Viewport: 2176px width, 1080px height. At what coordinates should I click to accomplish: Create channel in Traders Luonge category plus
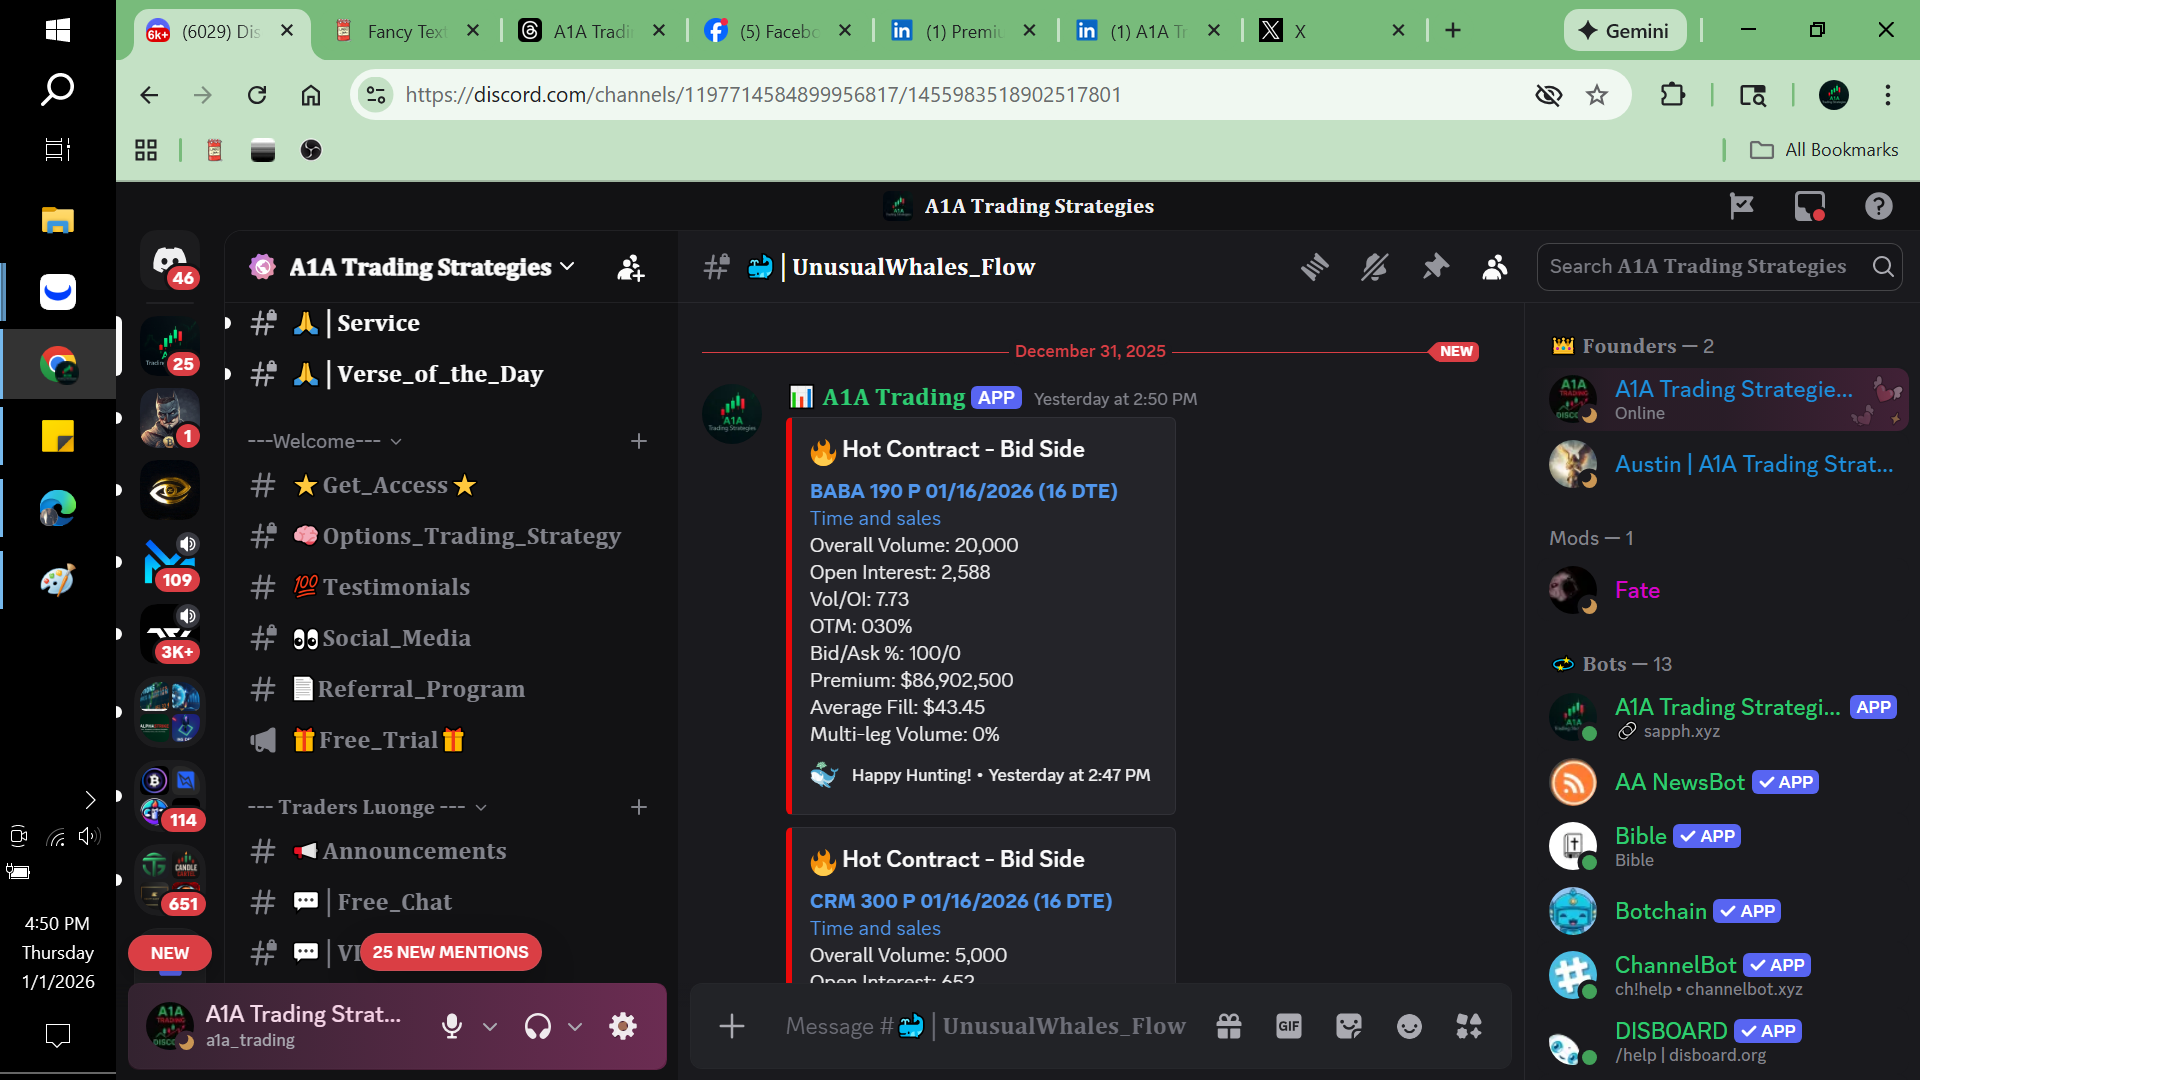pos(639,807)
